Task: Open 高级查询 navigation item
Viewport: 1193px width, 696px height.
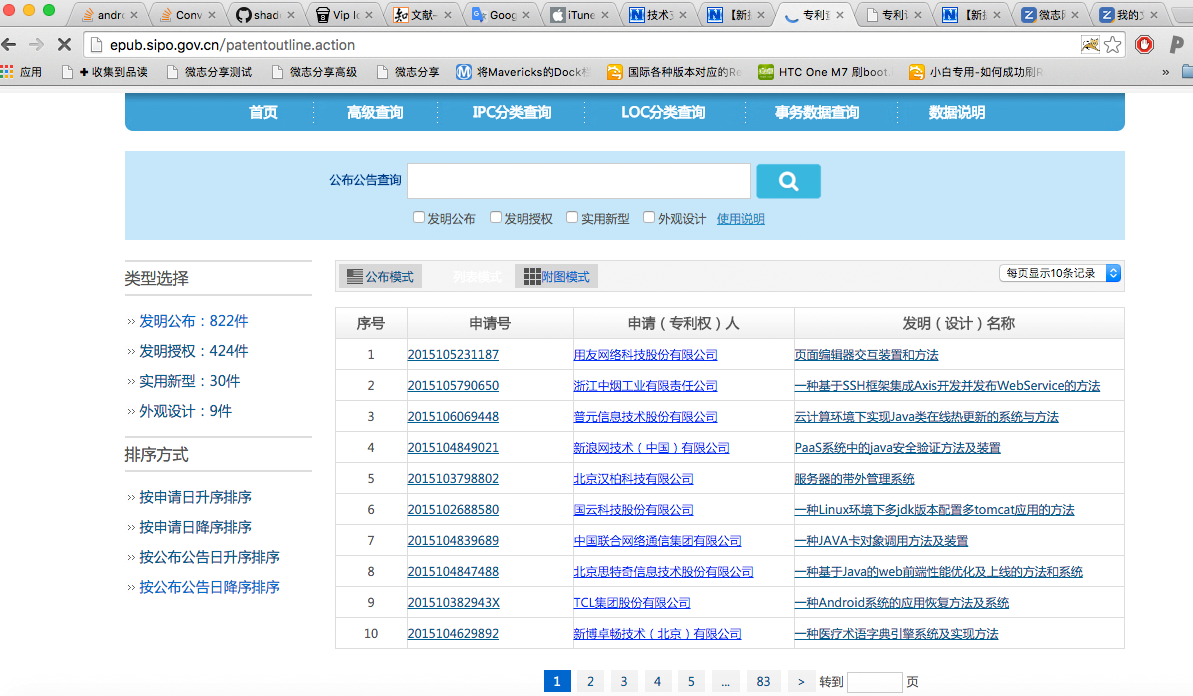Action: click(375, 113)
